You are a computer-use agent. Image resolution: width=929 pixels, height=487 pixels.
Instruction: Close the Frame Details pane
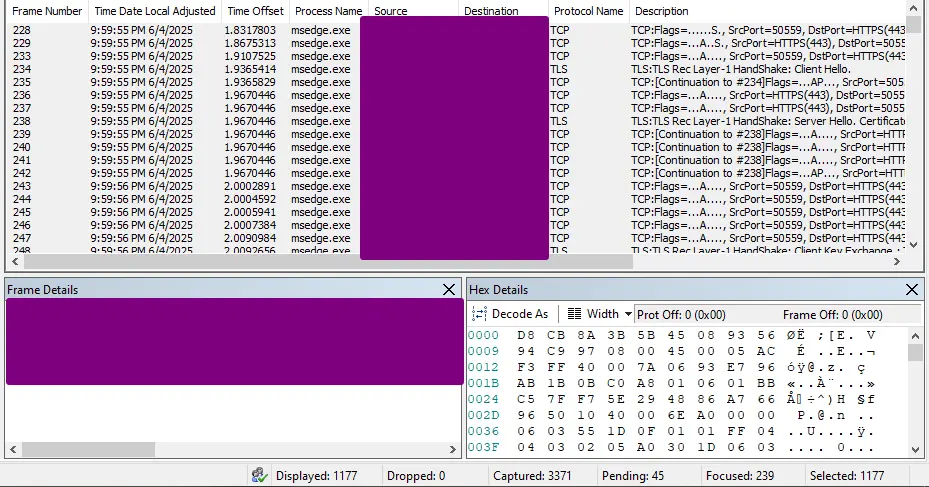[x=449, y=289]
